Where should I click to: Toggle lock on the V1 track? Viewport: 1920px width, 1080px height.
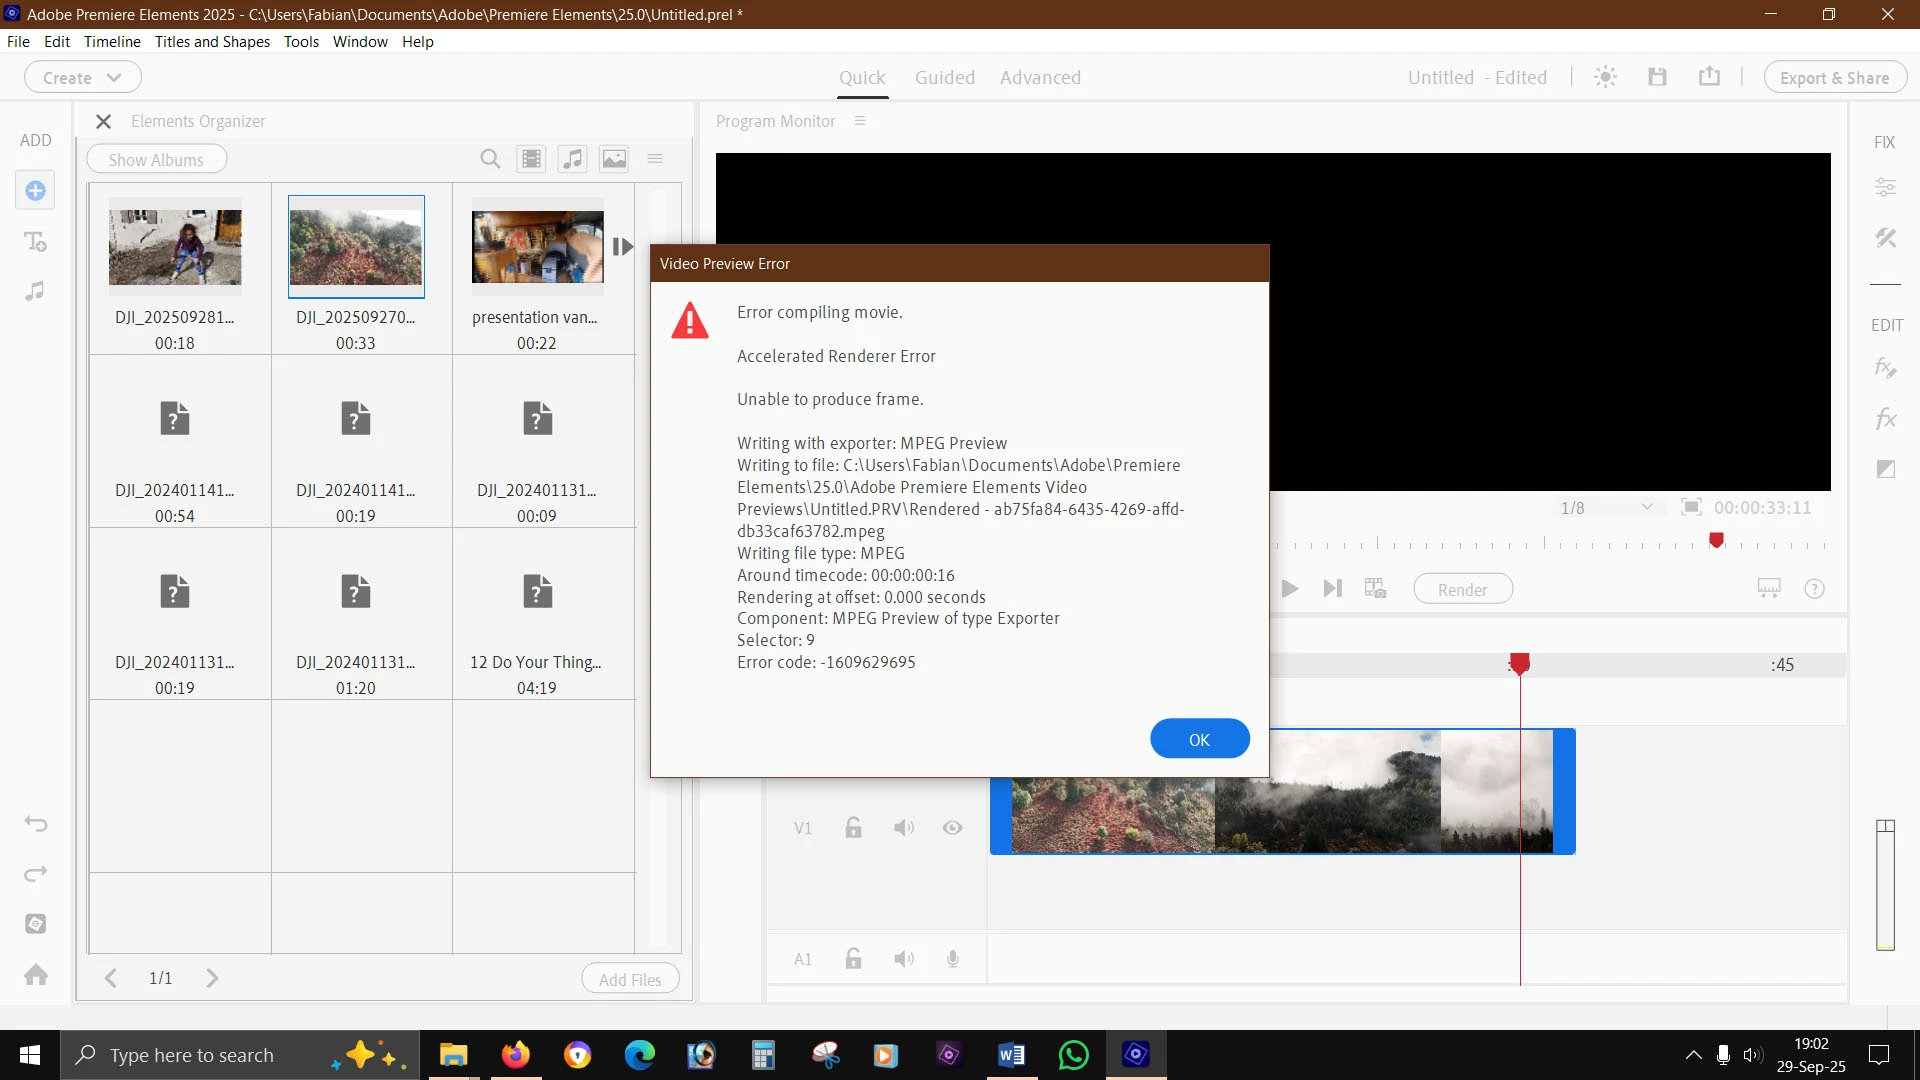(853, 828)
